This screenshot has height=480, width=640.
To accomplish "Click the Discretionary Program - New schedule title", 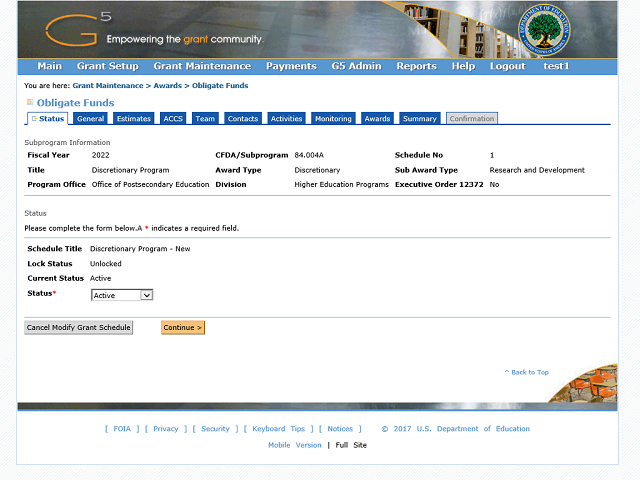I will click(x=140, y=249).
